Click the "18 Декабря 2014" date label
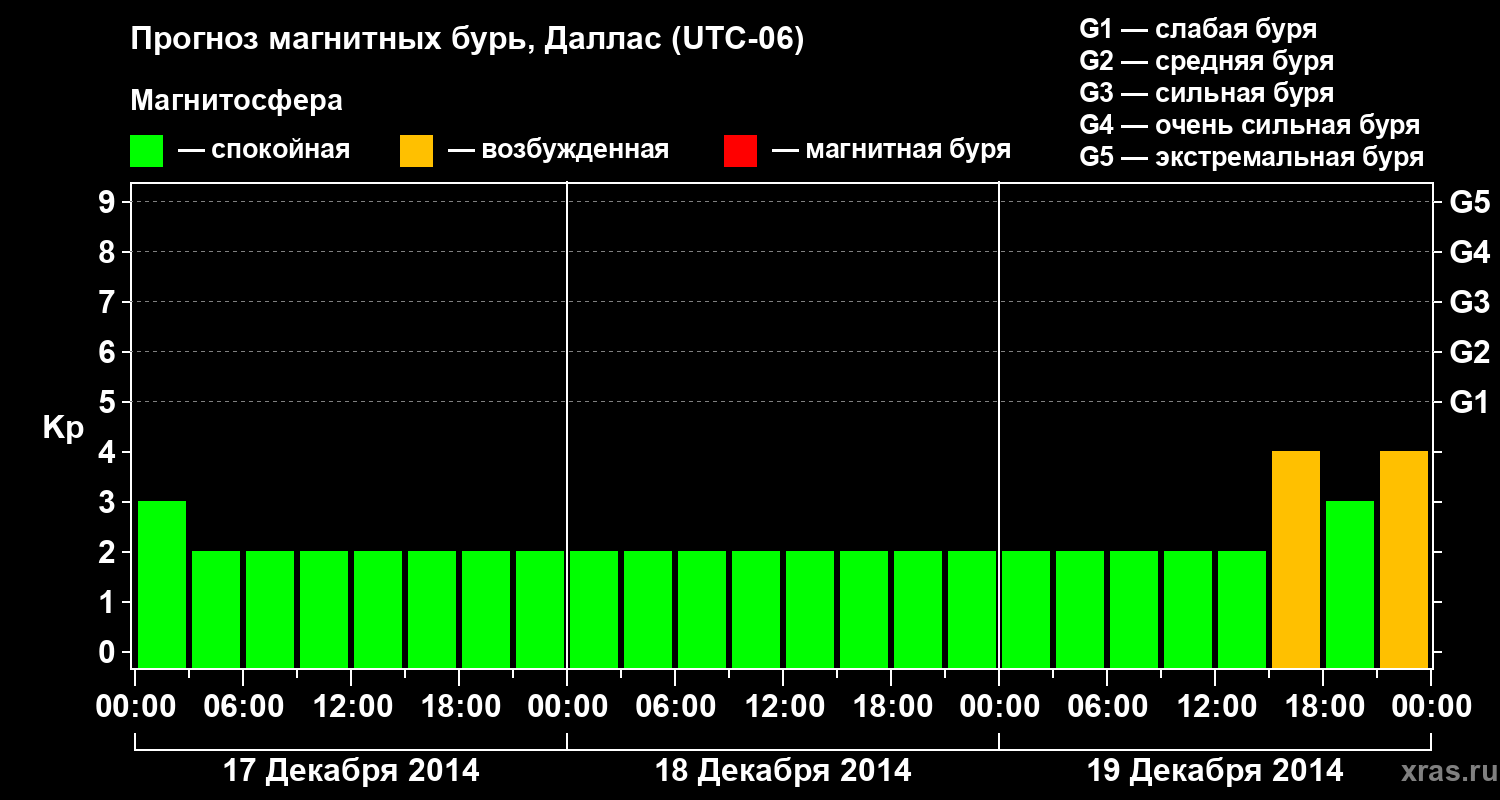1500x800 pixels. click(x=783, y=771)
